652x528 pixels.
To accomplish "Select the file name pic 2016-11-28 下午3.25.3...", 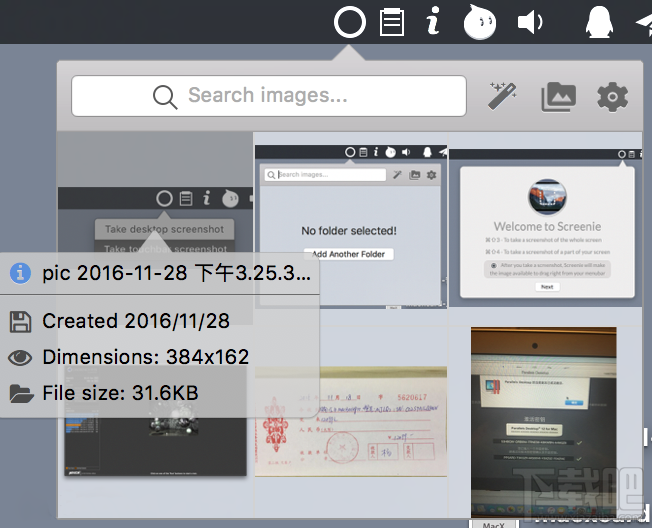I will click(x=176, y=274).
